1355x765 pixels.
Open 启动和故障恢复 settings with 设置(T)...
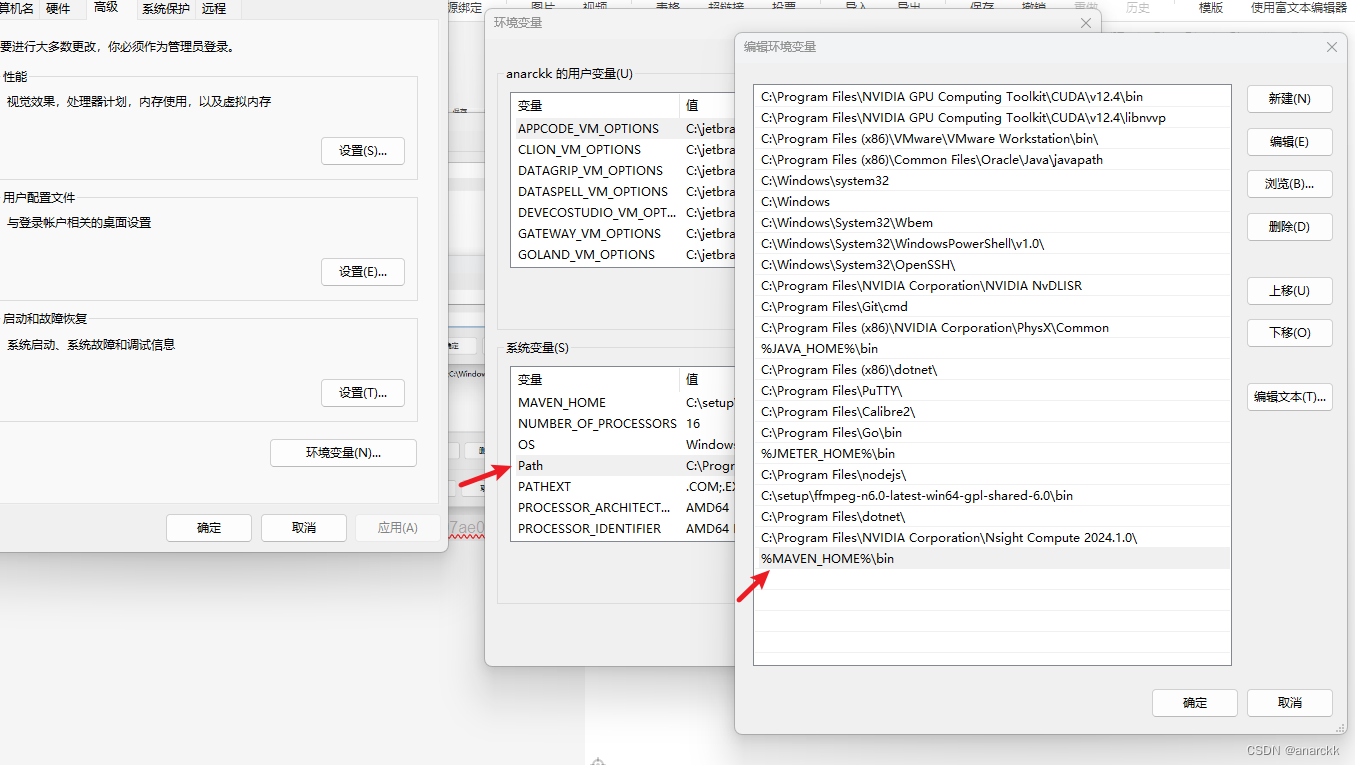pos(363,393)
